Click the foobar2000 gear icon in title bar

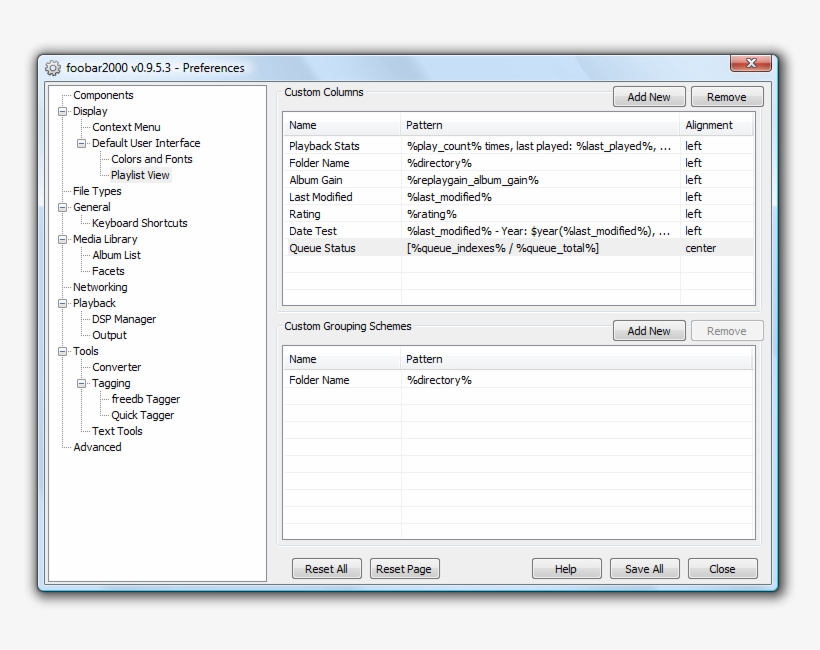point(52,68)
